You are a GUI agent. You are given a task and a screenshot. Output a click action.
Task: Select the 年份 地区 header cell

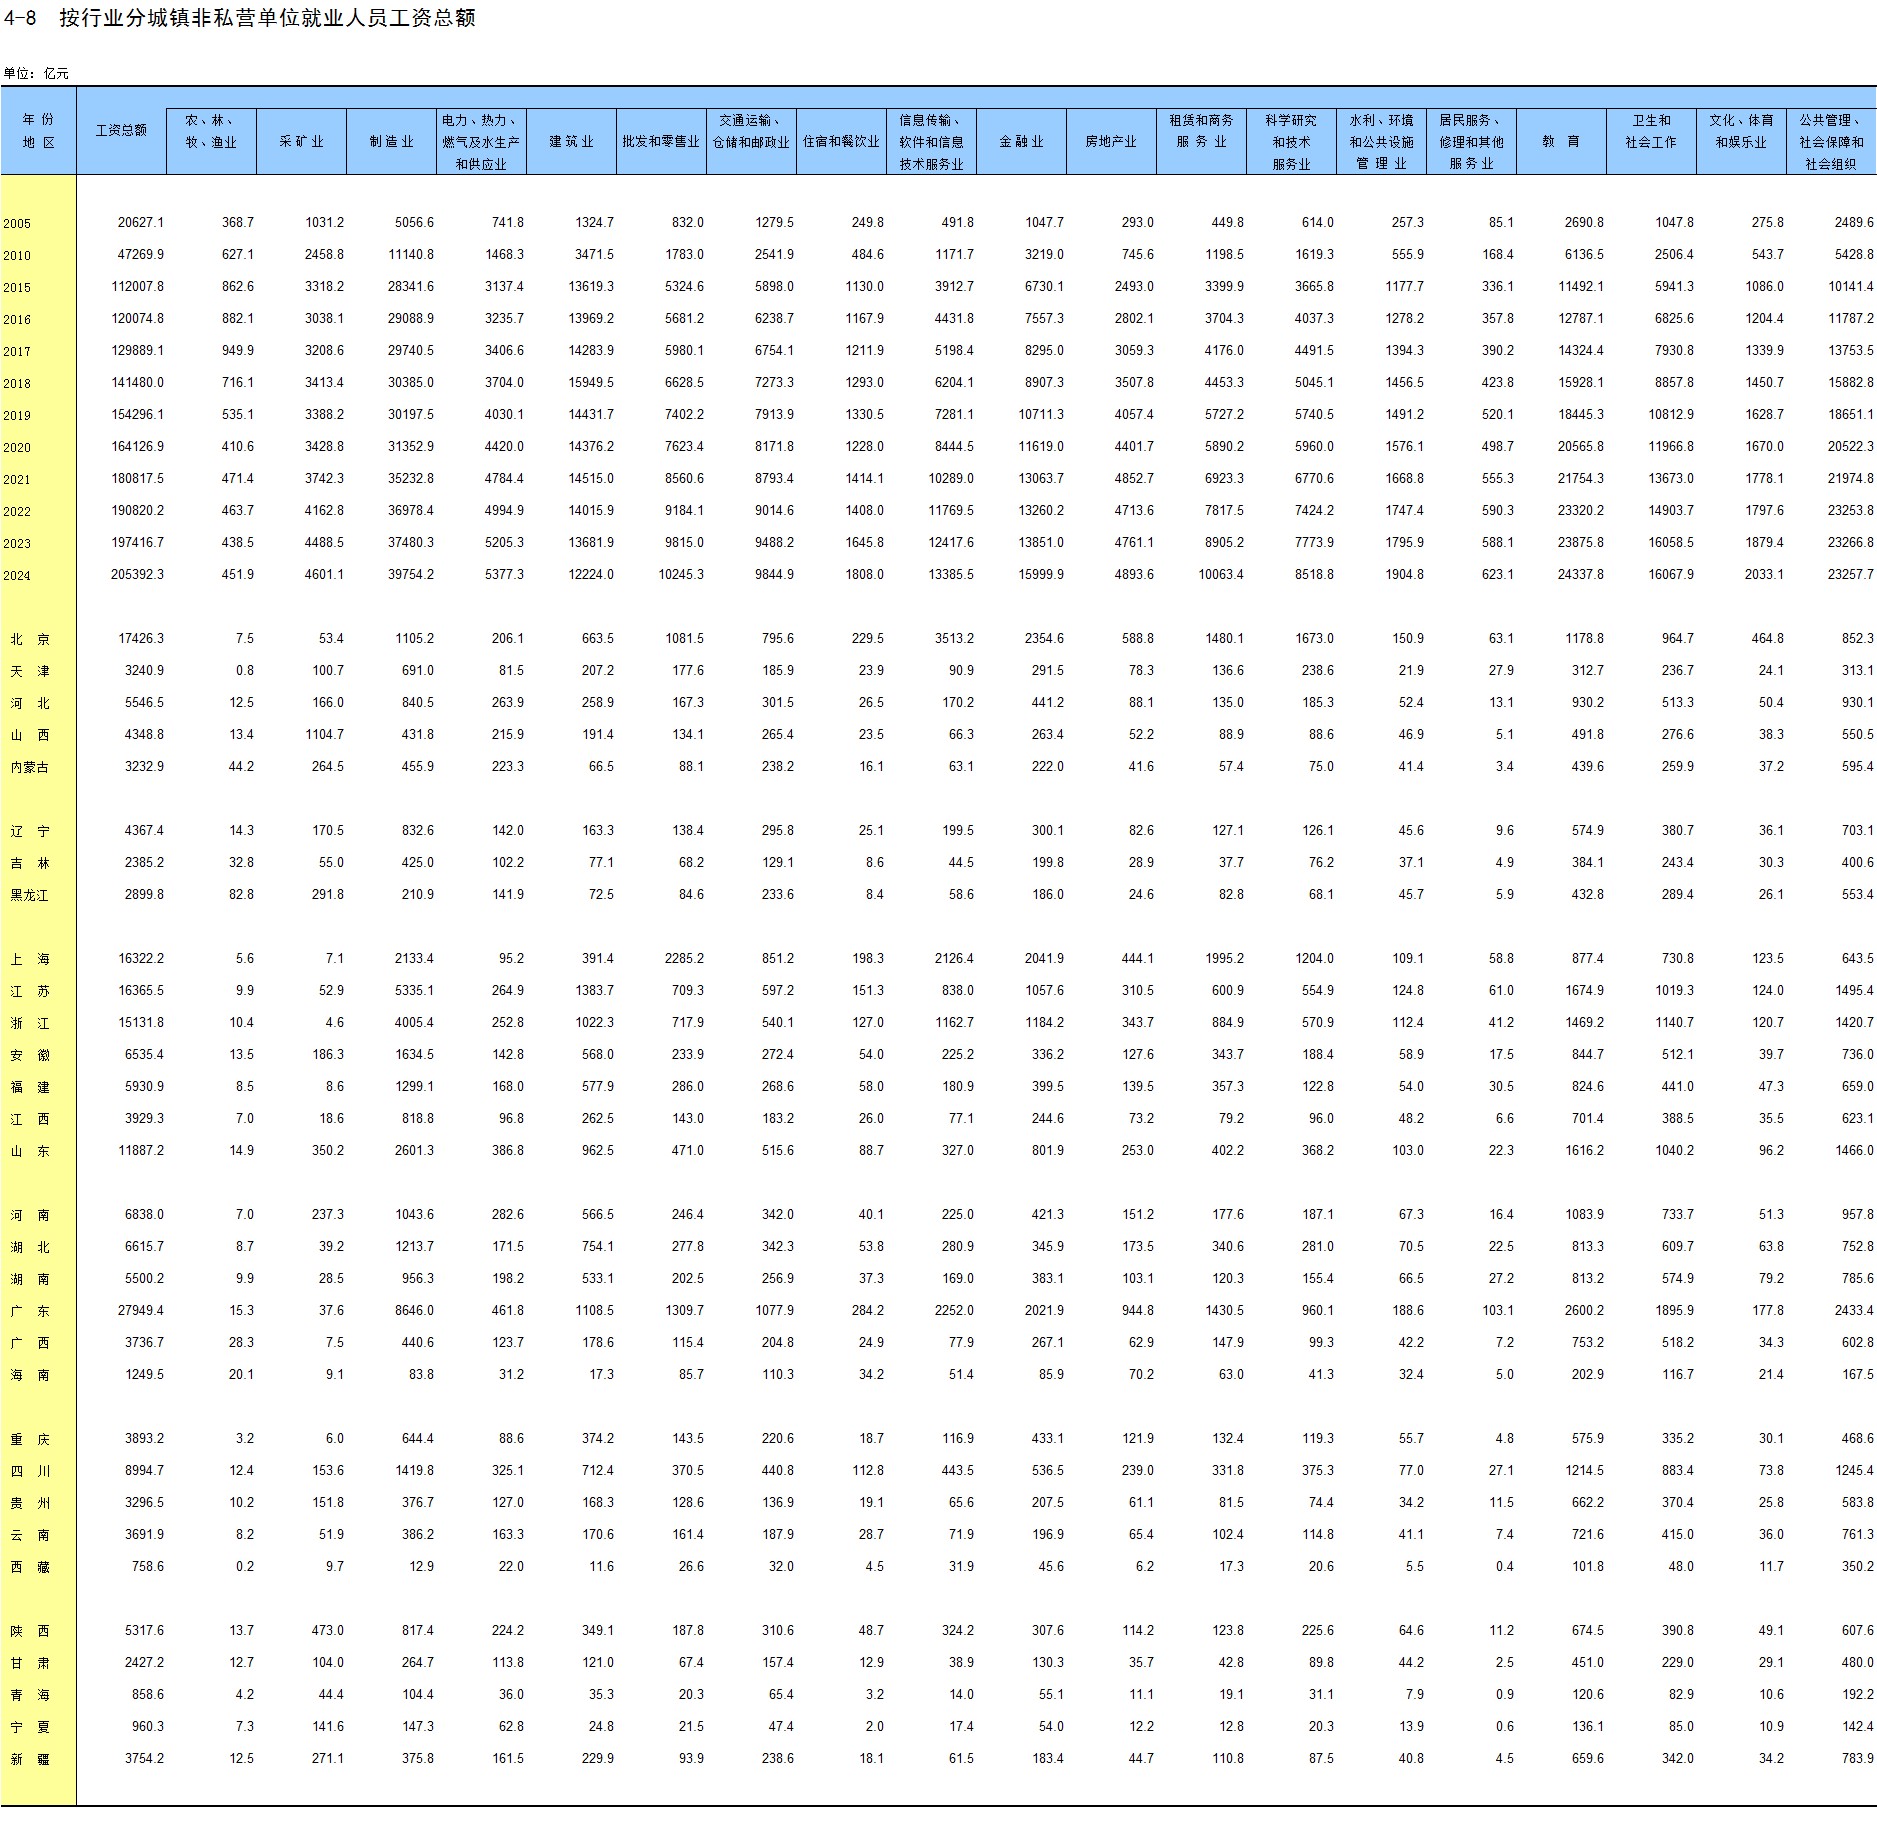[38, 131]
